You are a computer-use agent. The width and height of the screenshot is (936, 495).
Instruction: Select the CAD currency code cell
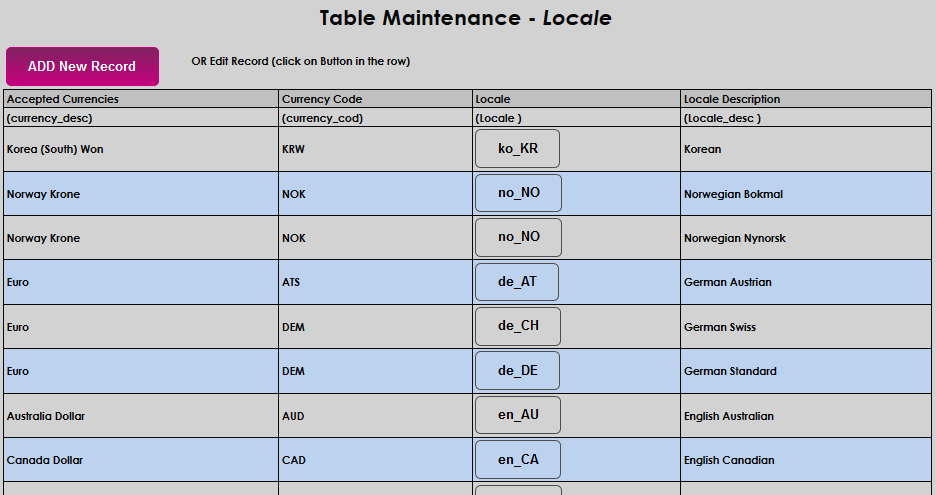[x=293, y=460]
